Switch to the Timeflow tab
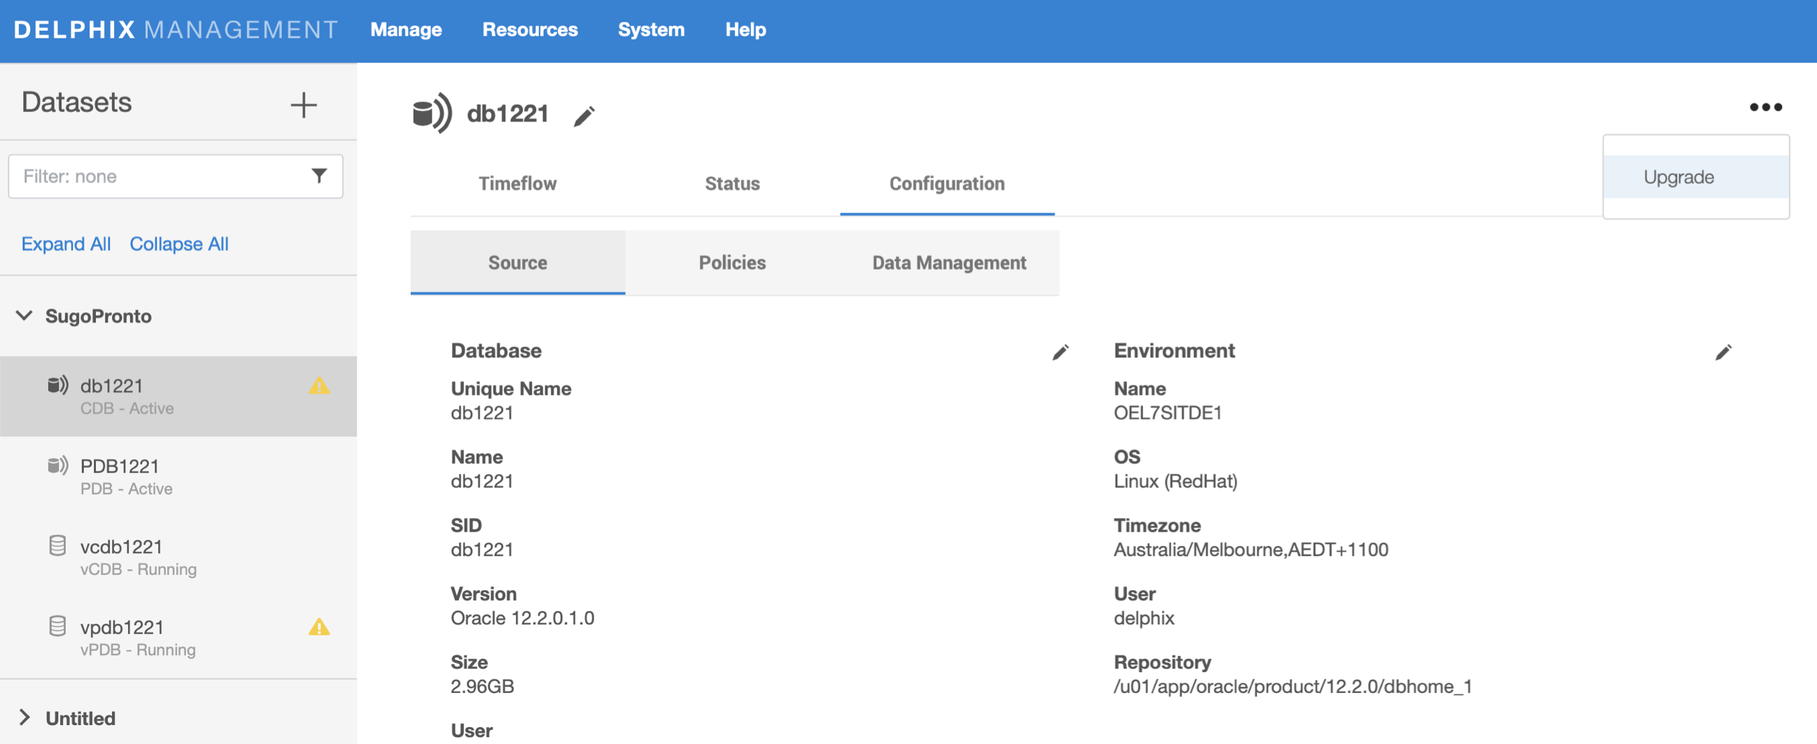The width and height of the screenshot is (1817, 744). [518, 184]
